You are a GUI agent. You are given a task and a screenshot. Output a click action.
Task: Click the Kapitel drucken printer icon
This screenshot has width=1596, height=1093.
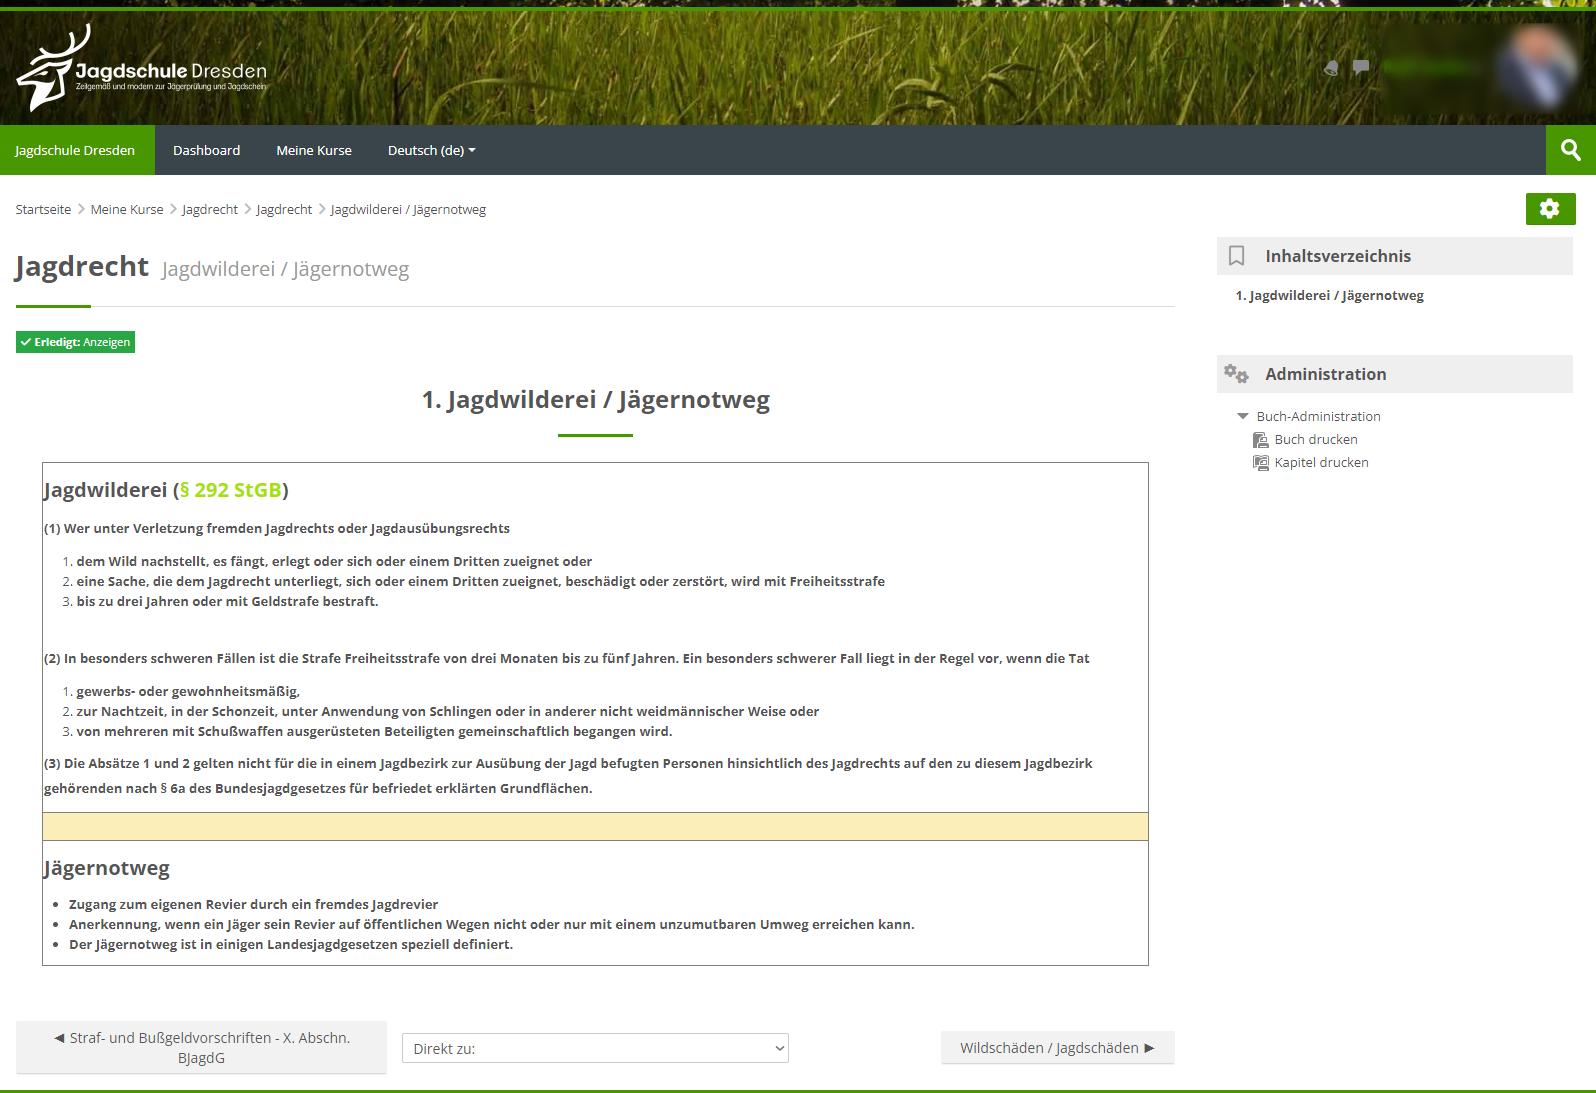pos(1261,463)
